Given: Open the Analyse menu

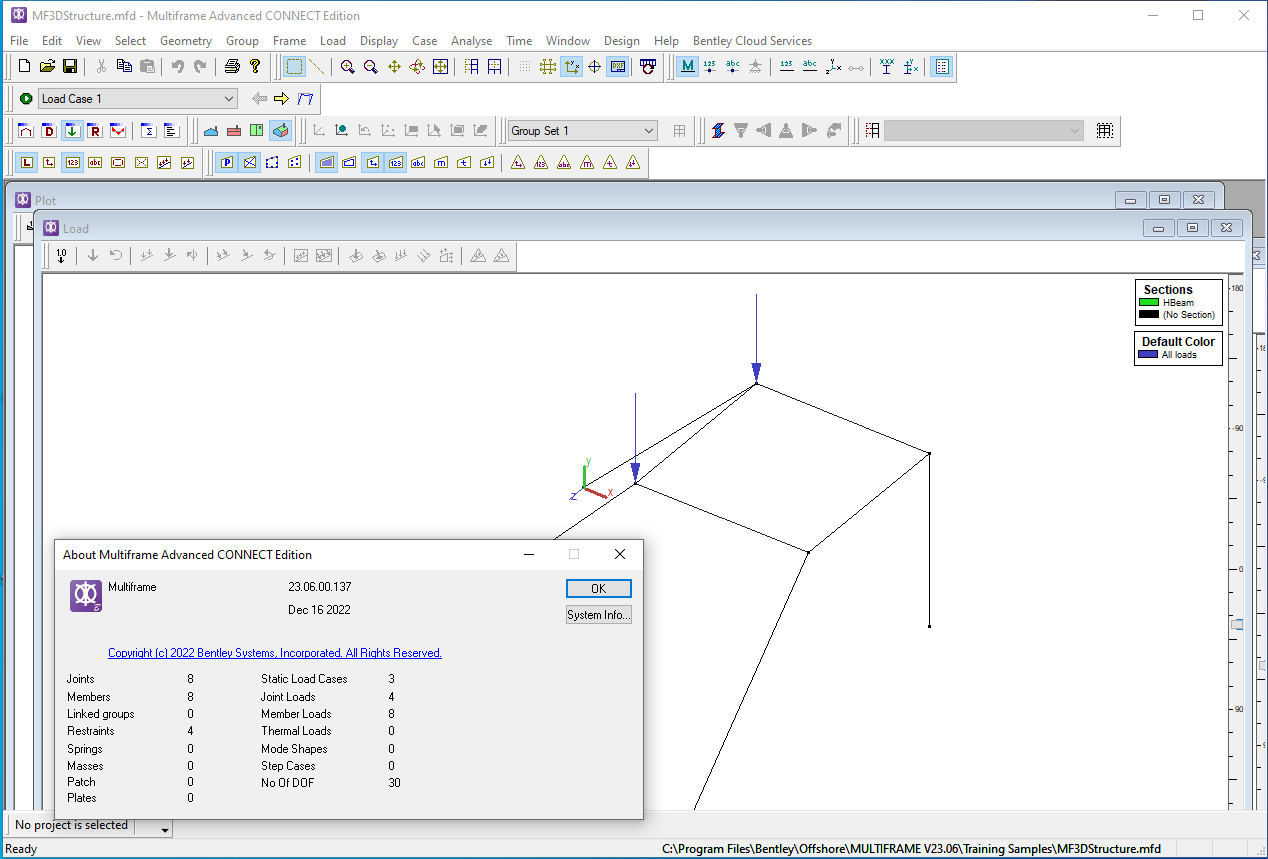Looking at the screenshot, I should pos(472,41).
